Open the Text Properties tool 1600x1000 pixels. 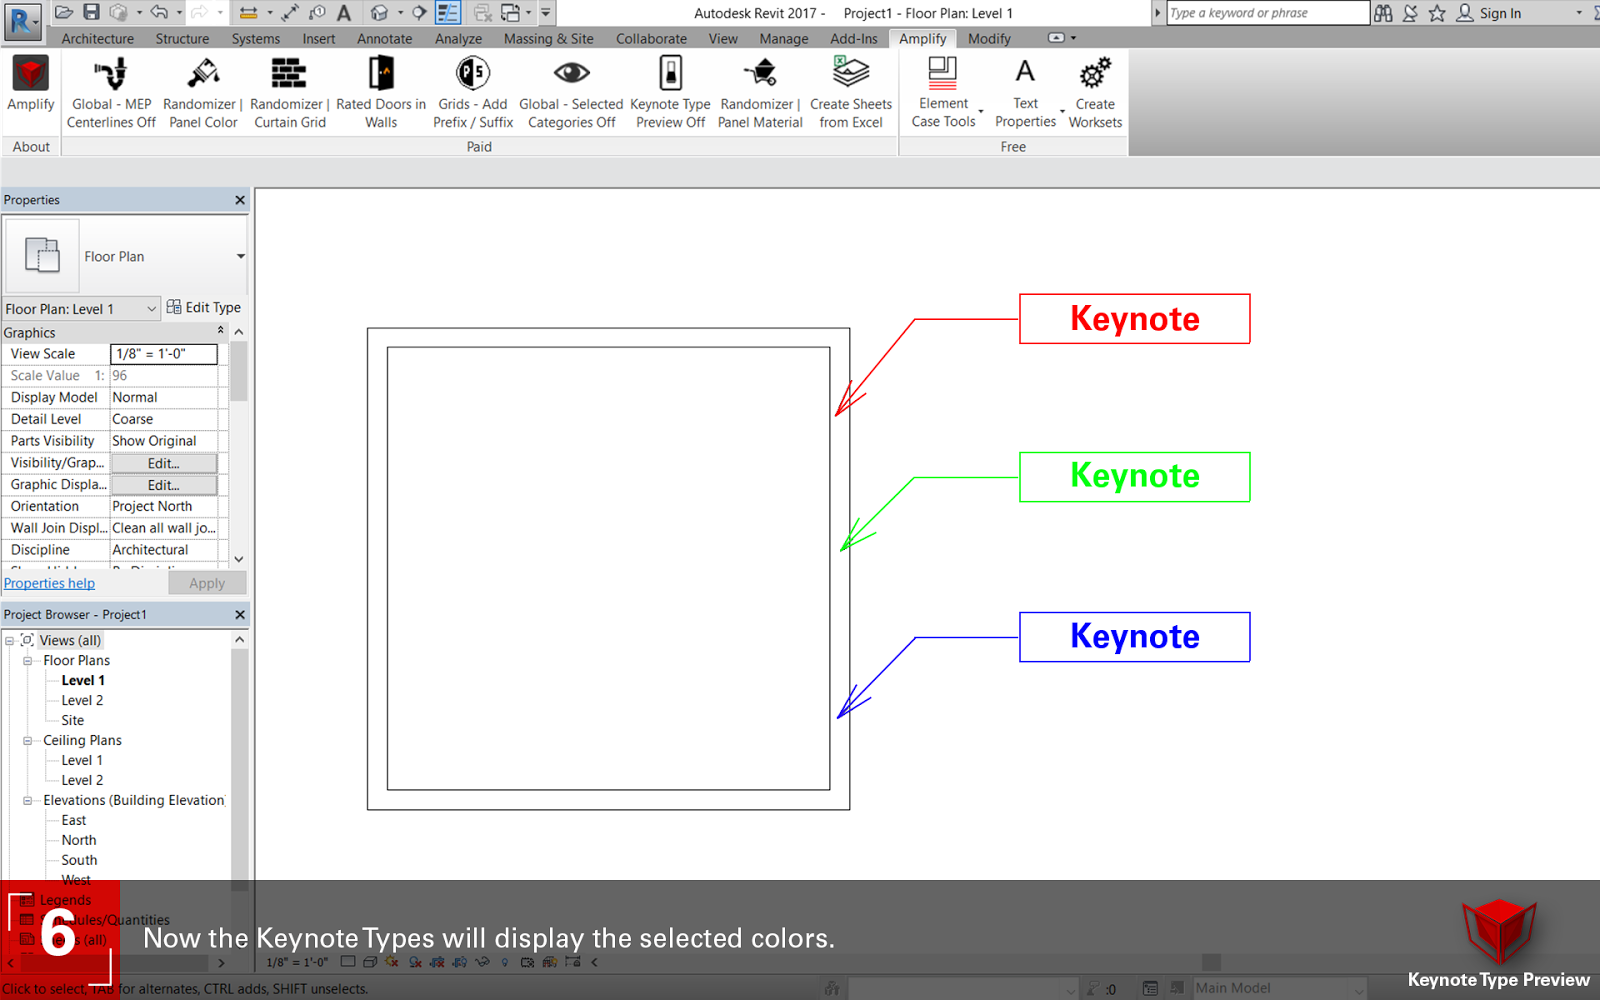point(1025,90)
